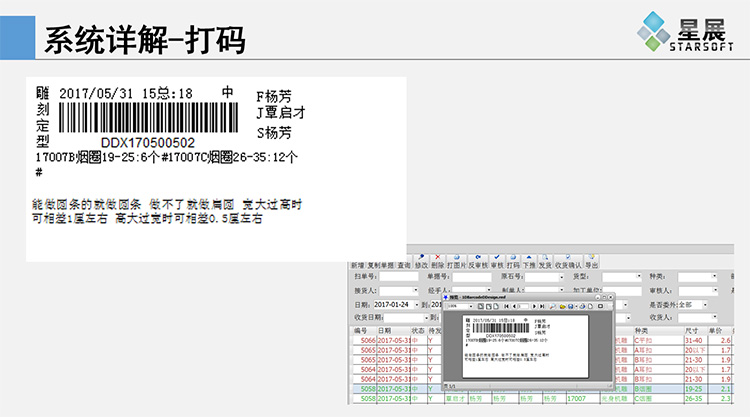Click the 打码 barcode print toolbar icon

513,263
